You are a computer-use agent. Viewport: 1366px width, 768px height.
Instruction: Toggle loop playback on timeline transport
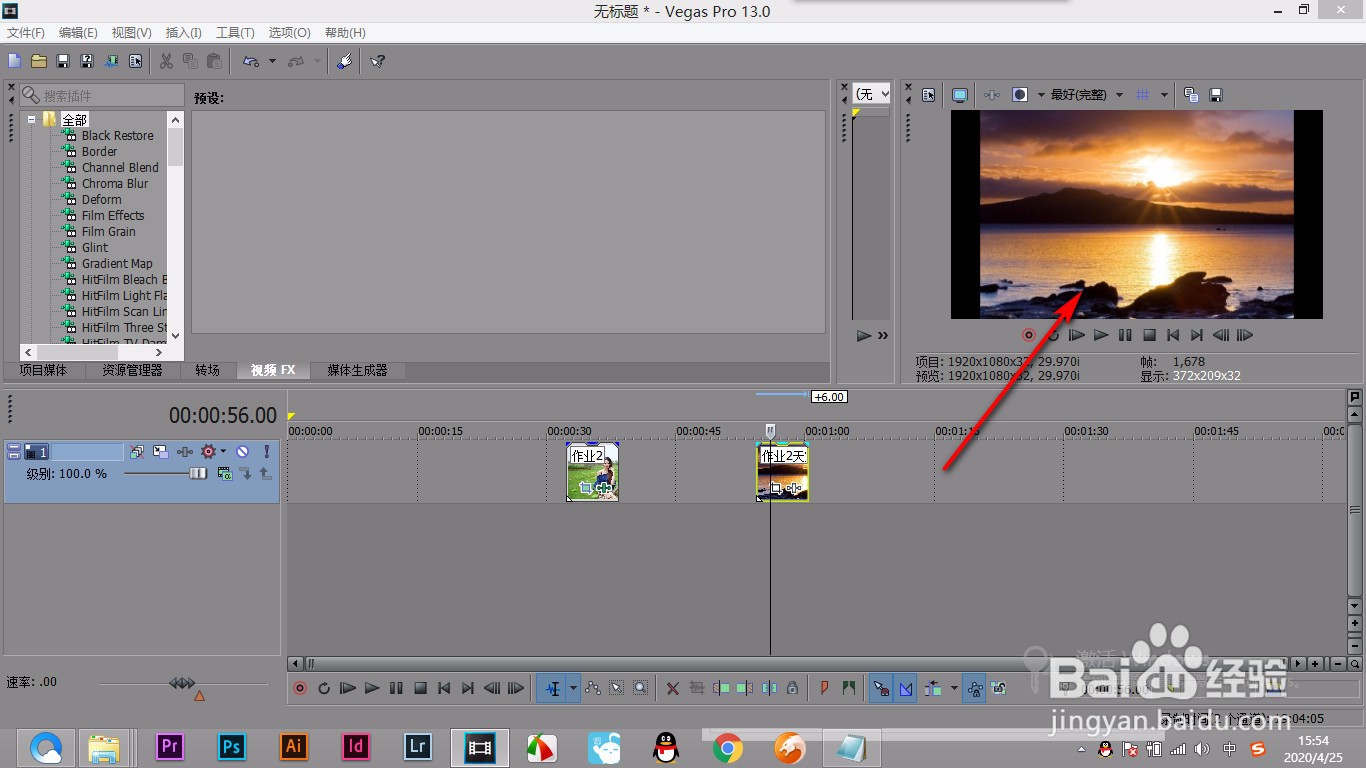pyautogui.click(x=324, y=688)
